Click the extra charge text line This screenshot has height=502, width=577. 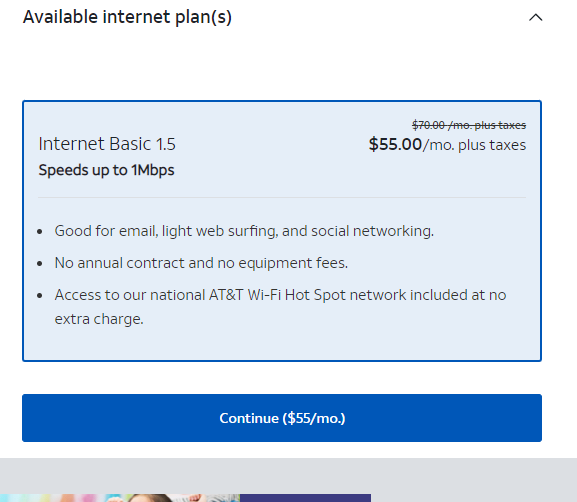click(99, 319)
